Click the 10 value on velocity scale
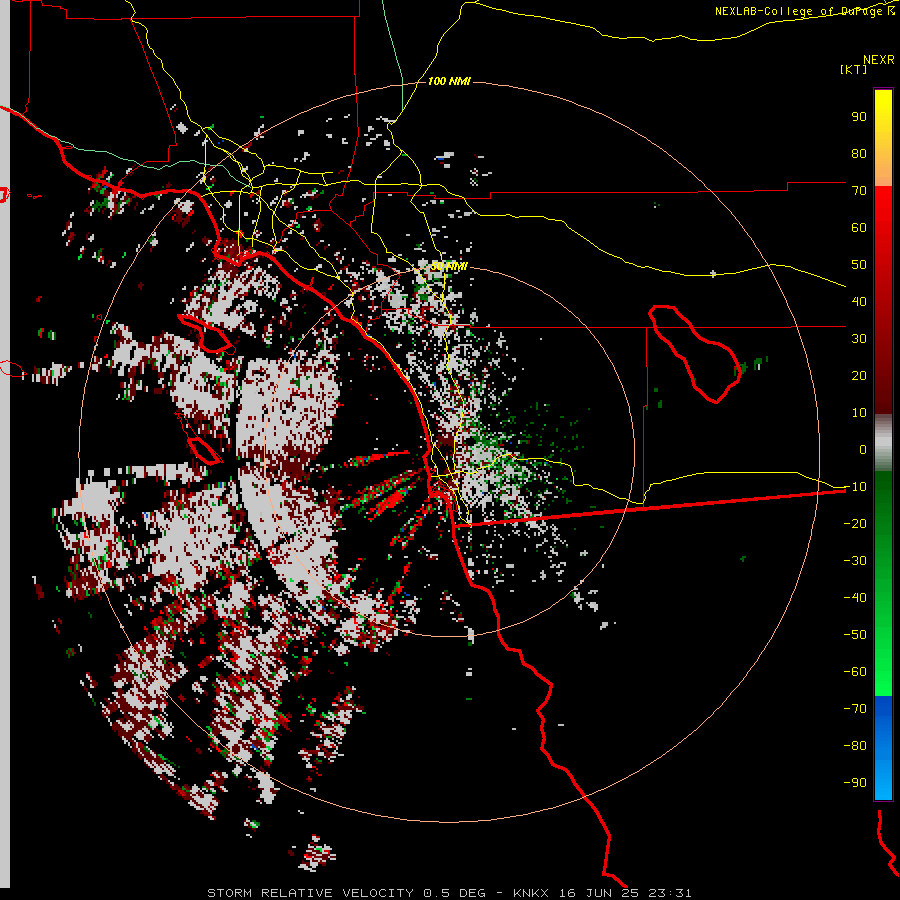The image size is (900, 900). pyautogui.click(x=859, y=413)
